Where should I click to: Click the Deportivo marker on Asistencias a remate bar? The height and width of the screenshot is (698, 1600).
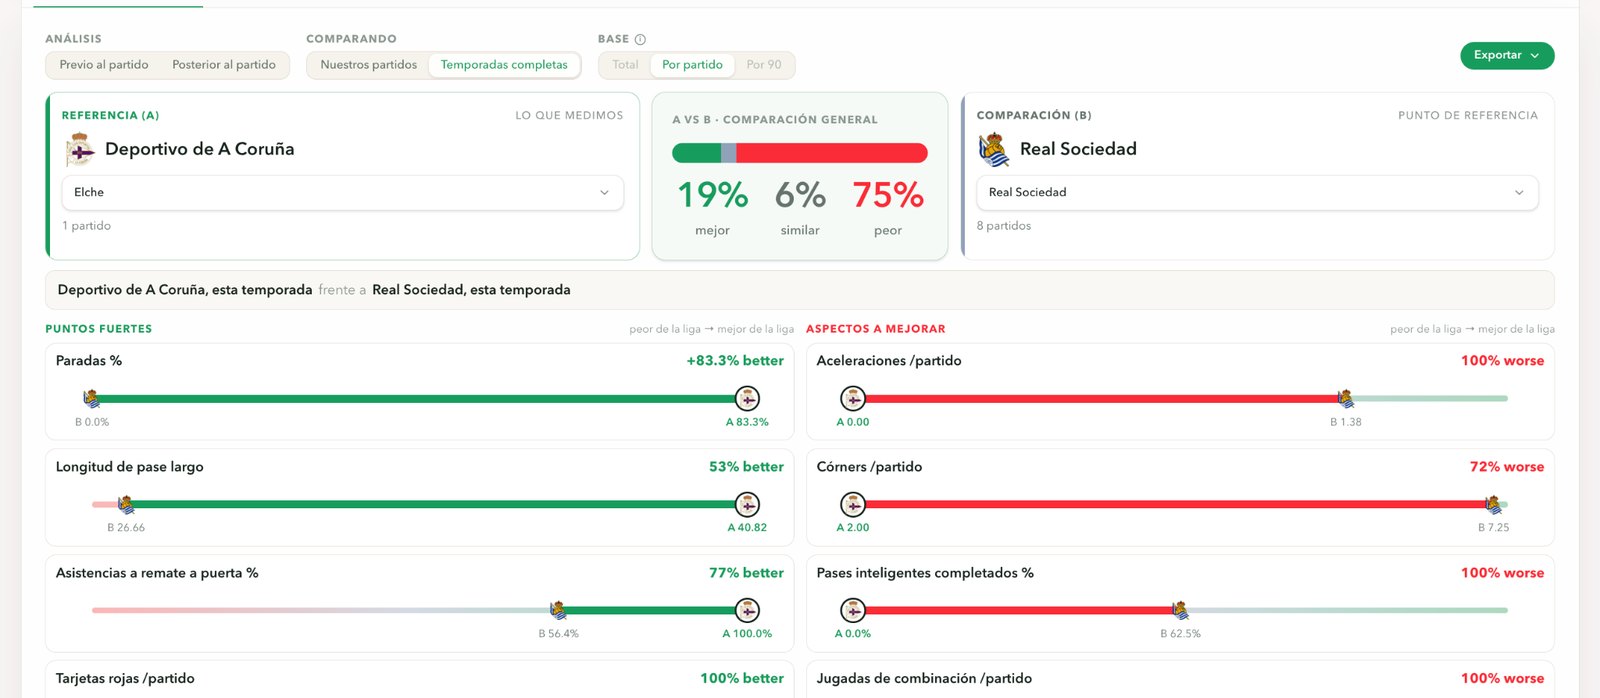747,610
